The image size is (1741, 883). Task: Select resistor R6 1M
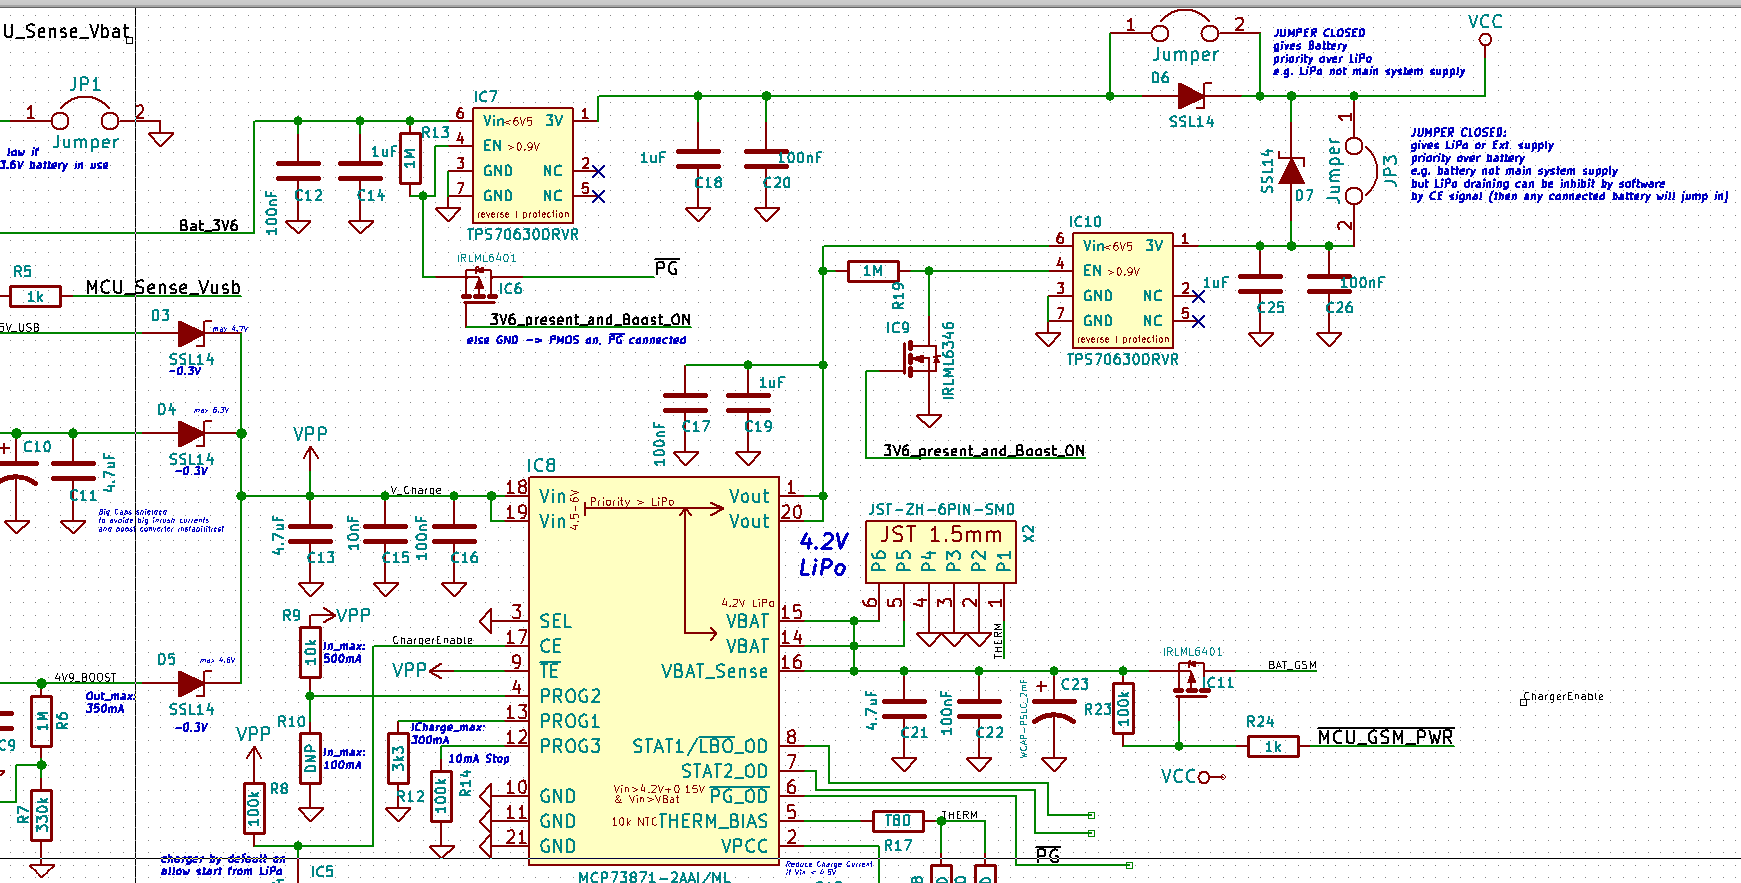[x=41, y=721]
